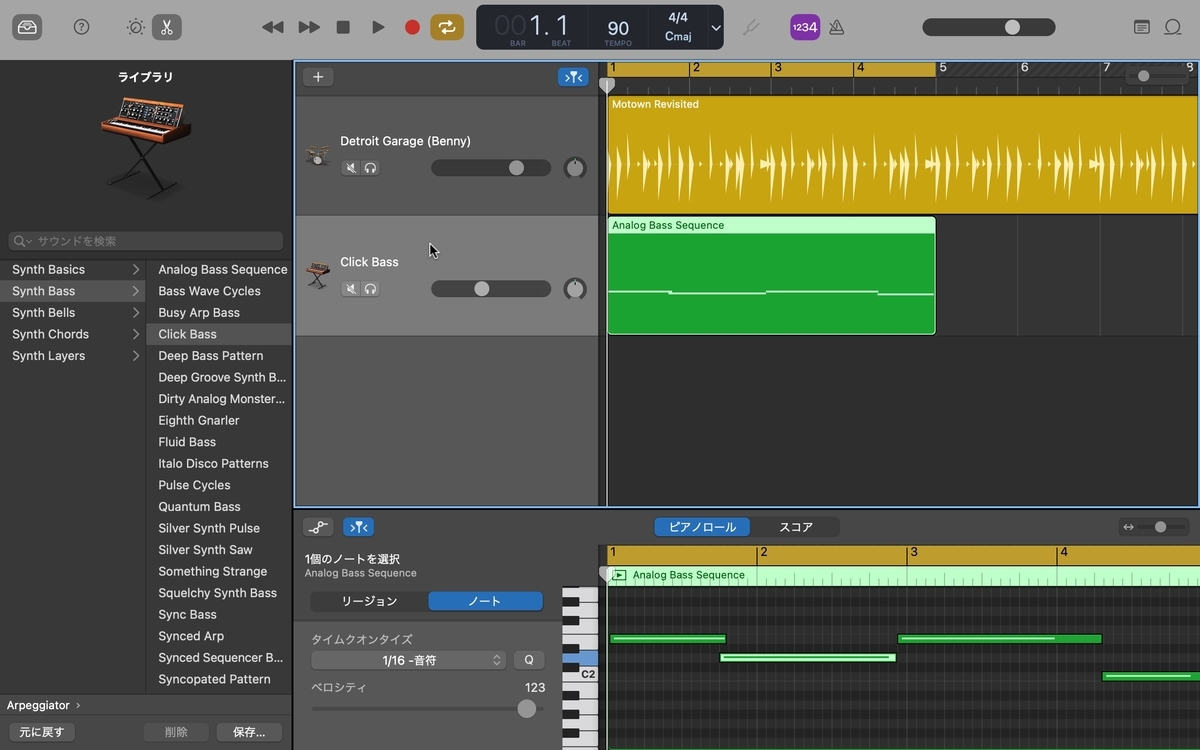Click the Click Bass synth track icon

[x=318, y=276]
